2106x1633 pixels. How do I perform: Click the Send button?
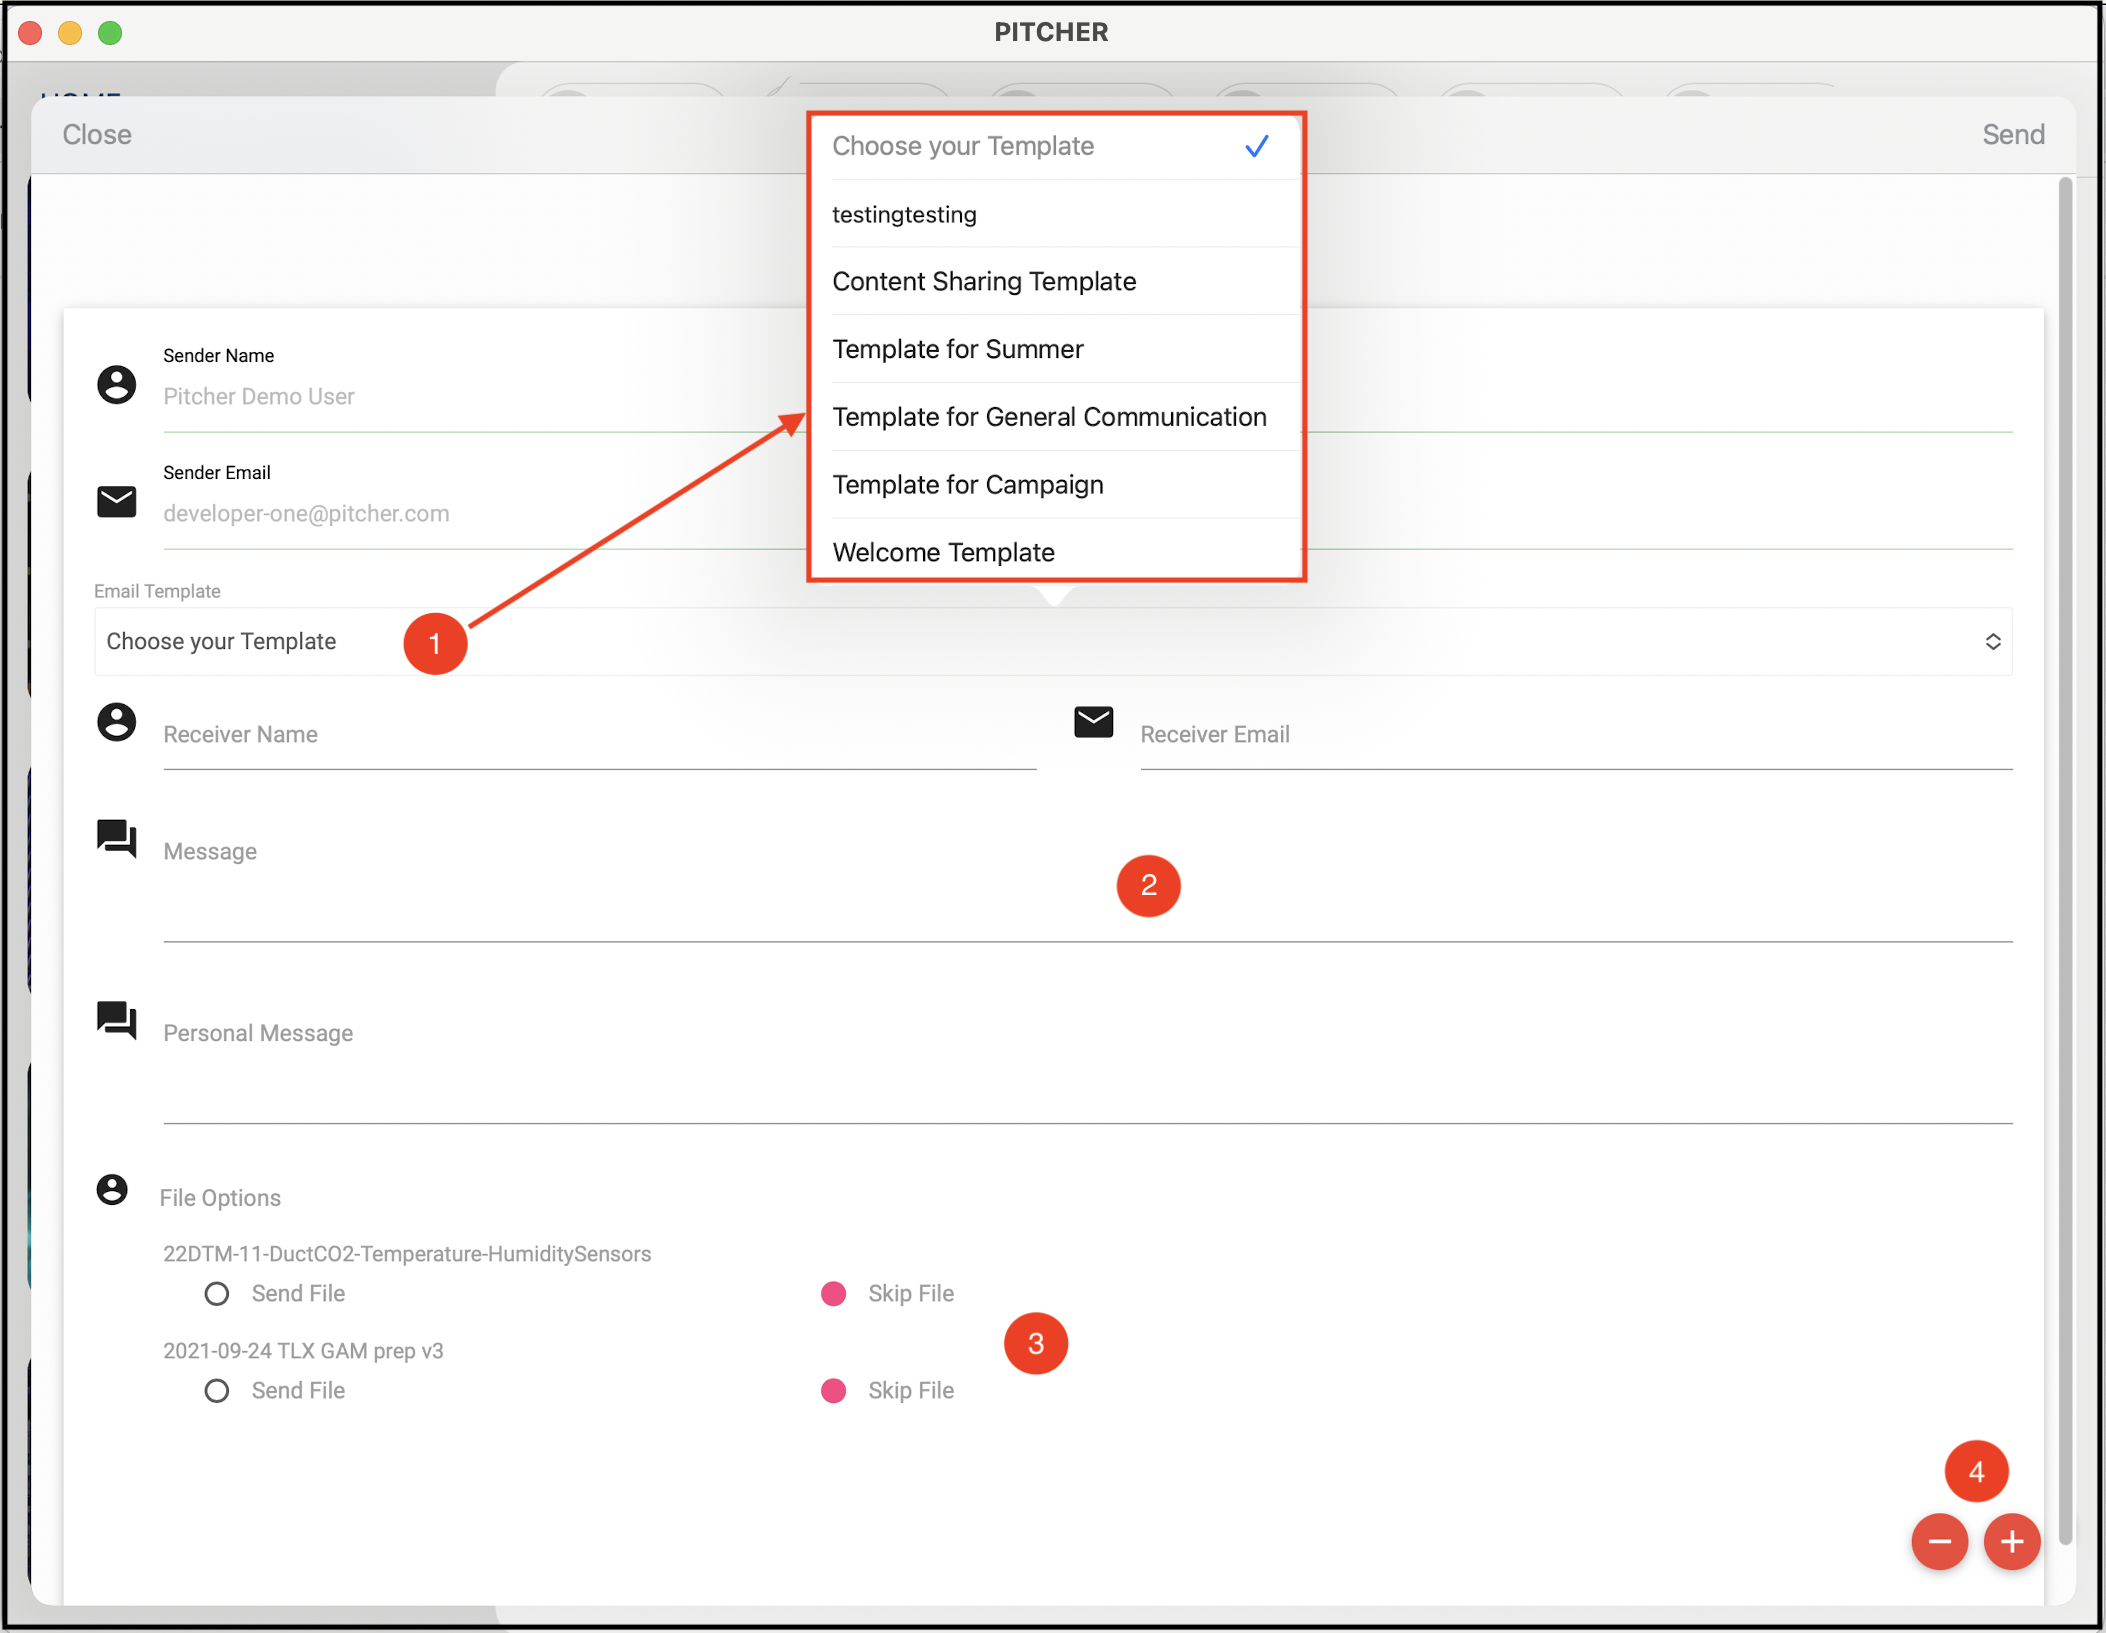click(2013, 133)
